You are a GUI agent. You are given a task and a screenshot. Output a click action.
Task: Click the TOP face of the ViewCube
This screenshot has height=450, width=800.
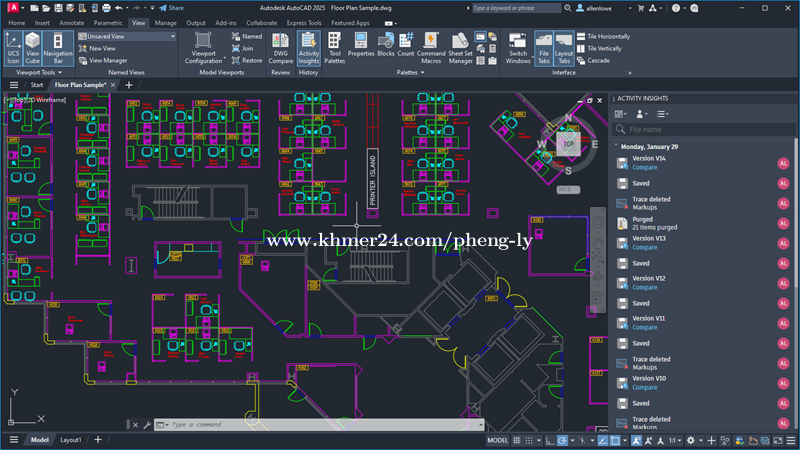568,144
